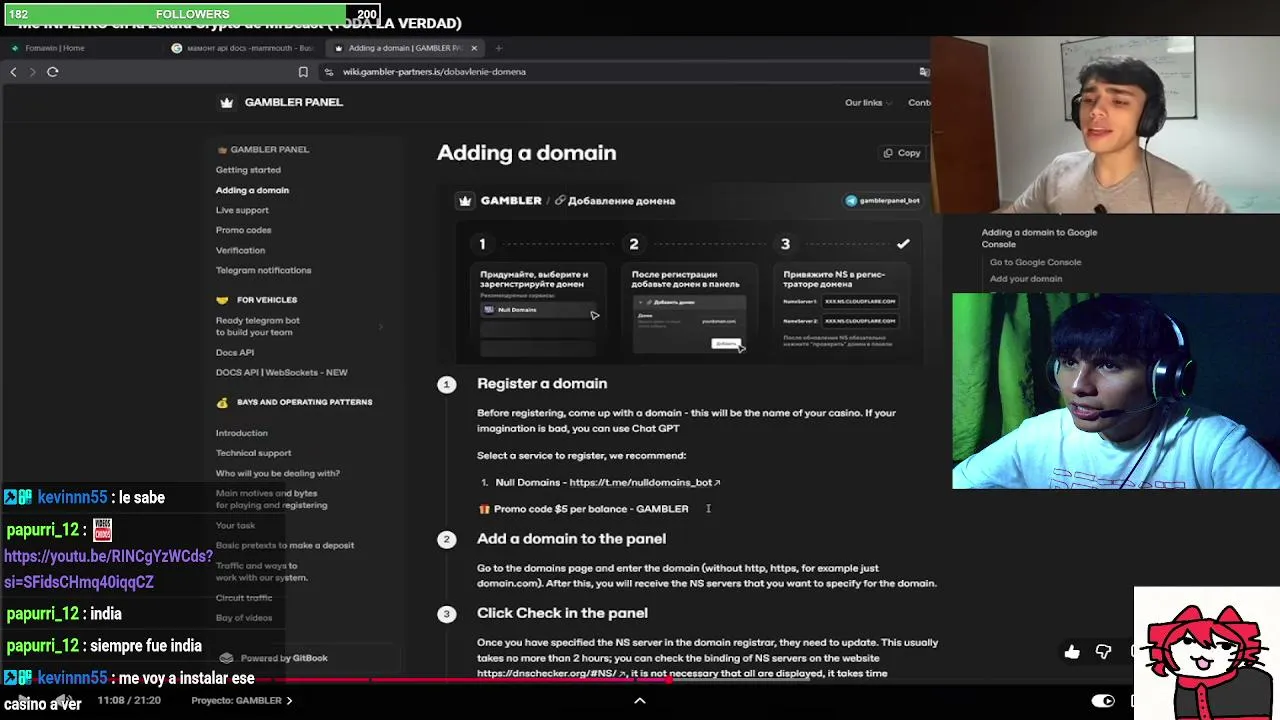
Task: Click 'Go to Google Console' in page outline
Action: 1035,262
